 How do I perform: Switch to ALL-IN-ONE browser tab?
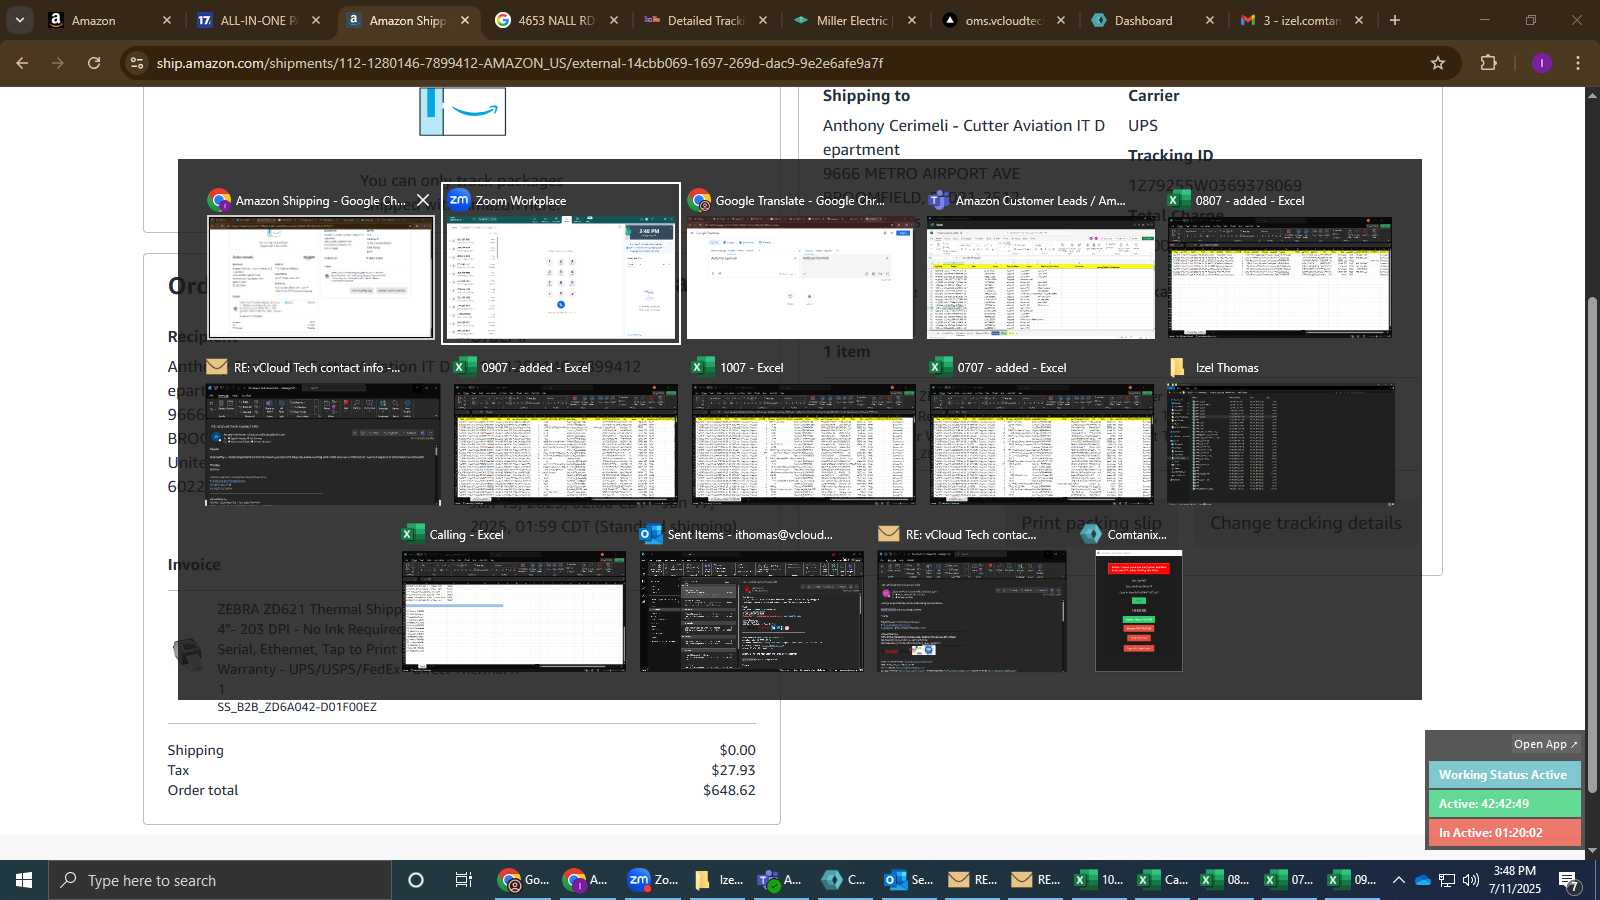point(259,20)
